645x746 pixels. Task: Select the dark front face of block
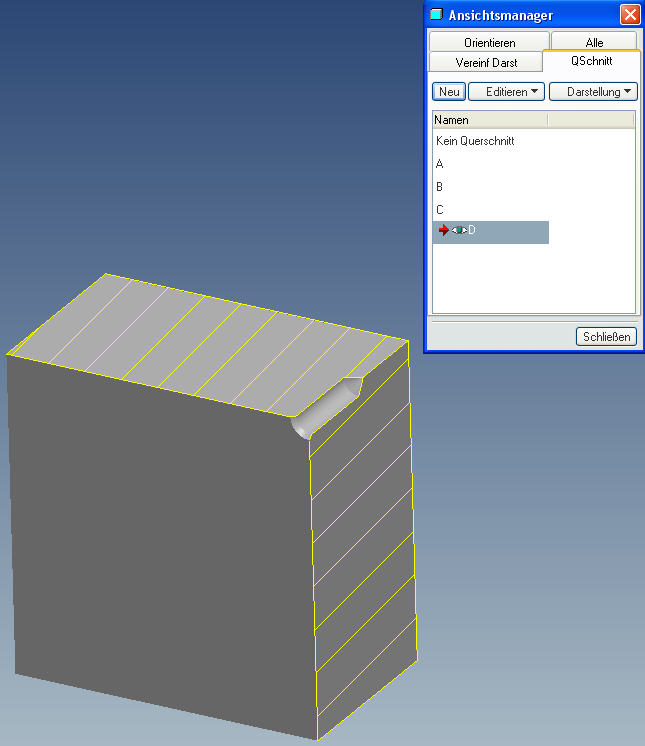162,547
